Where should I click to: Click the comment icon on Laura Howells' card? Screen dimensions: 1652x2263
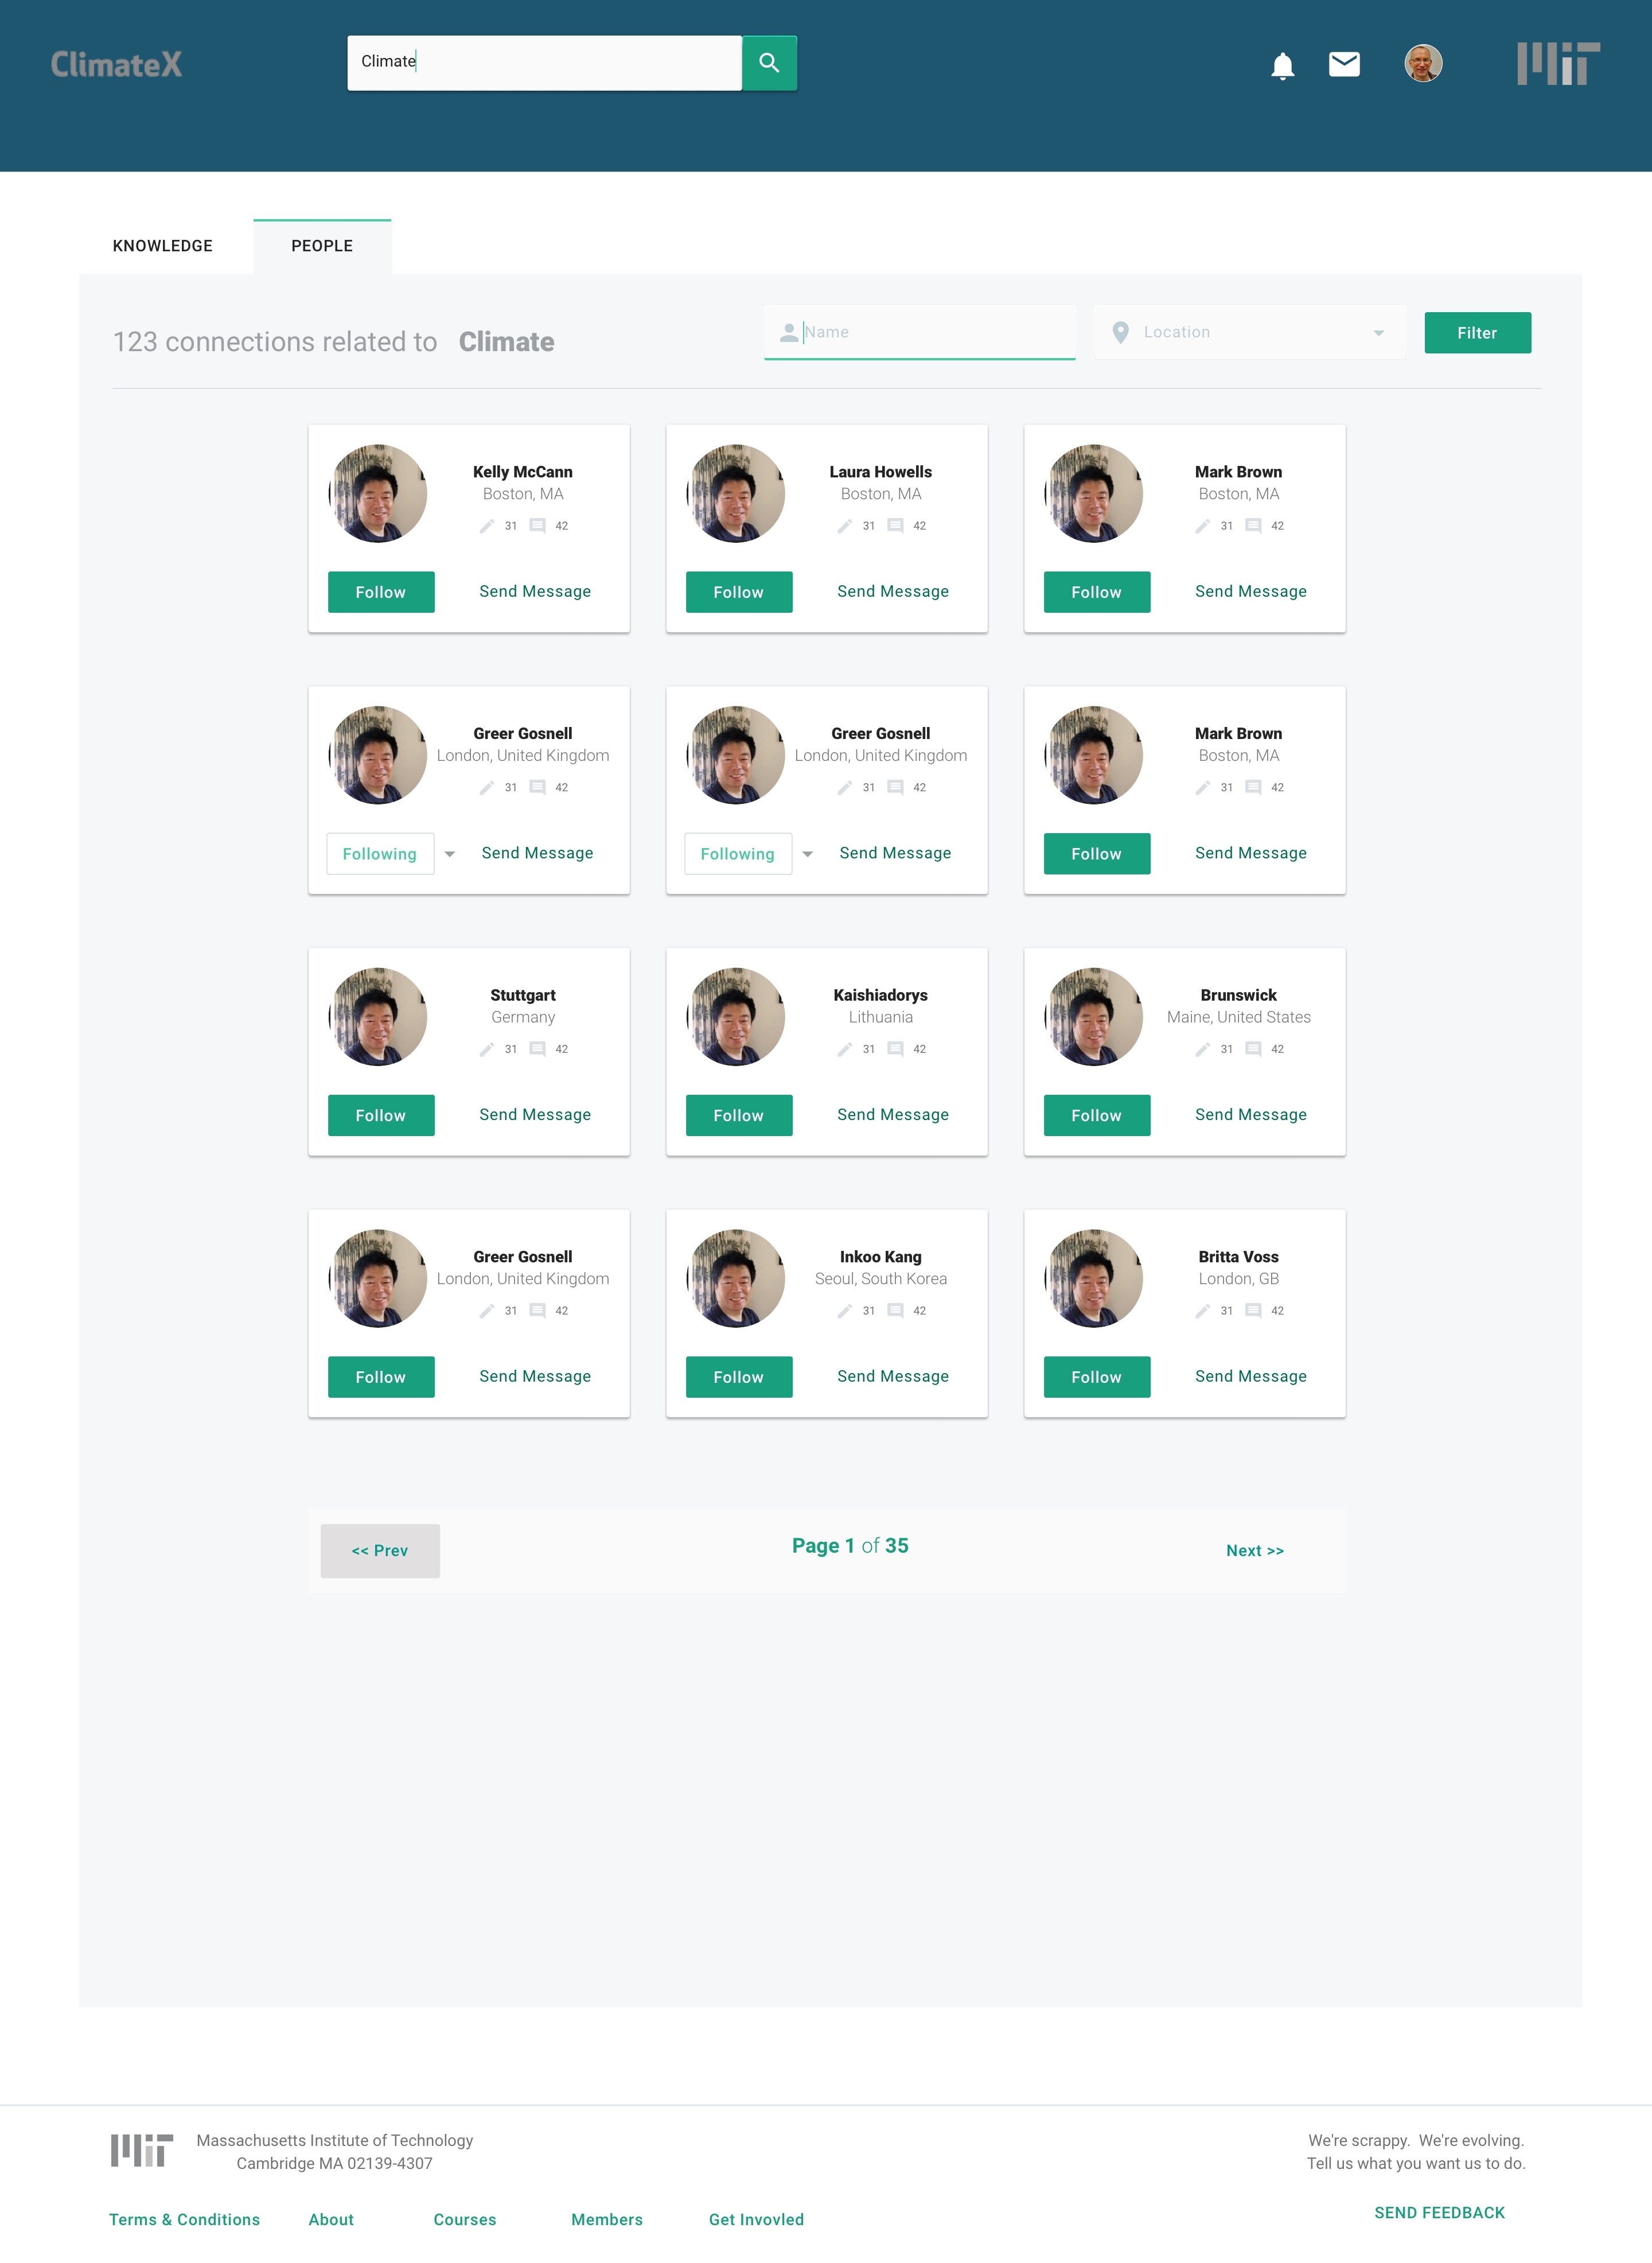click(895, 526)
